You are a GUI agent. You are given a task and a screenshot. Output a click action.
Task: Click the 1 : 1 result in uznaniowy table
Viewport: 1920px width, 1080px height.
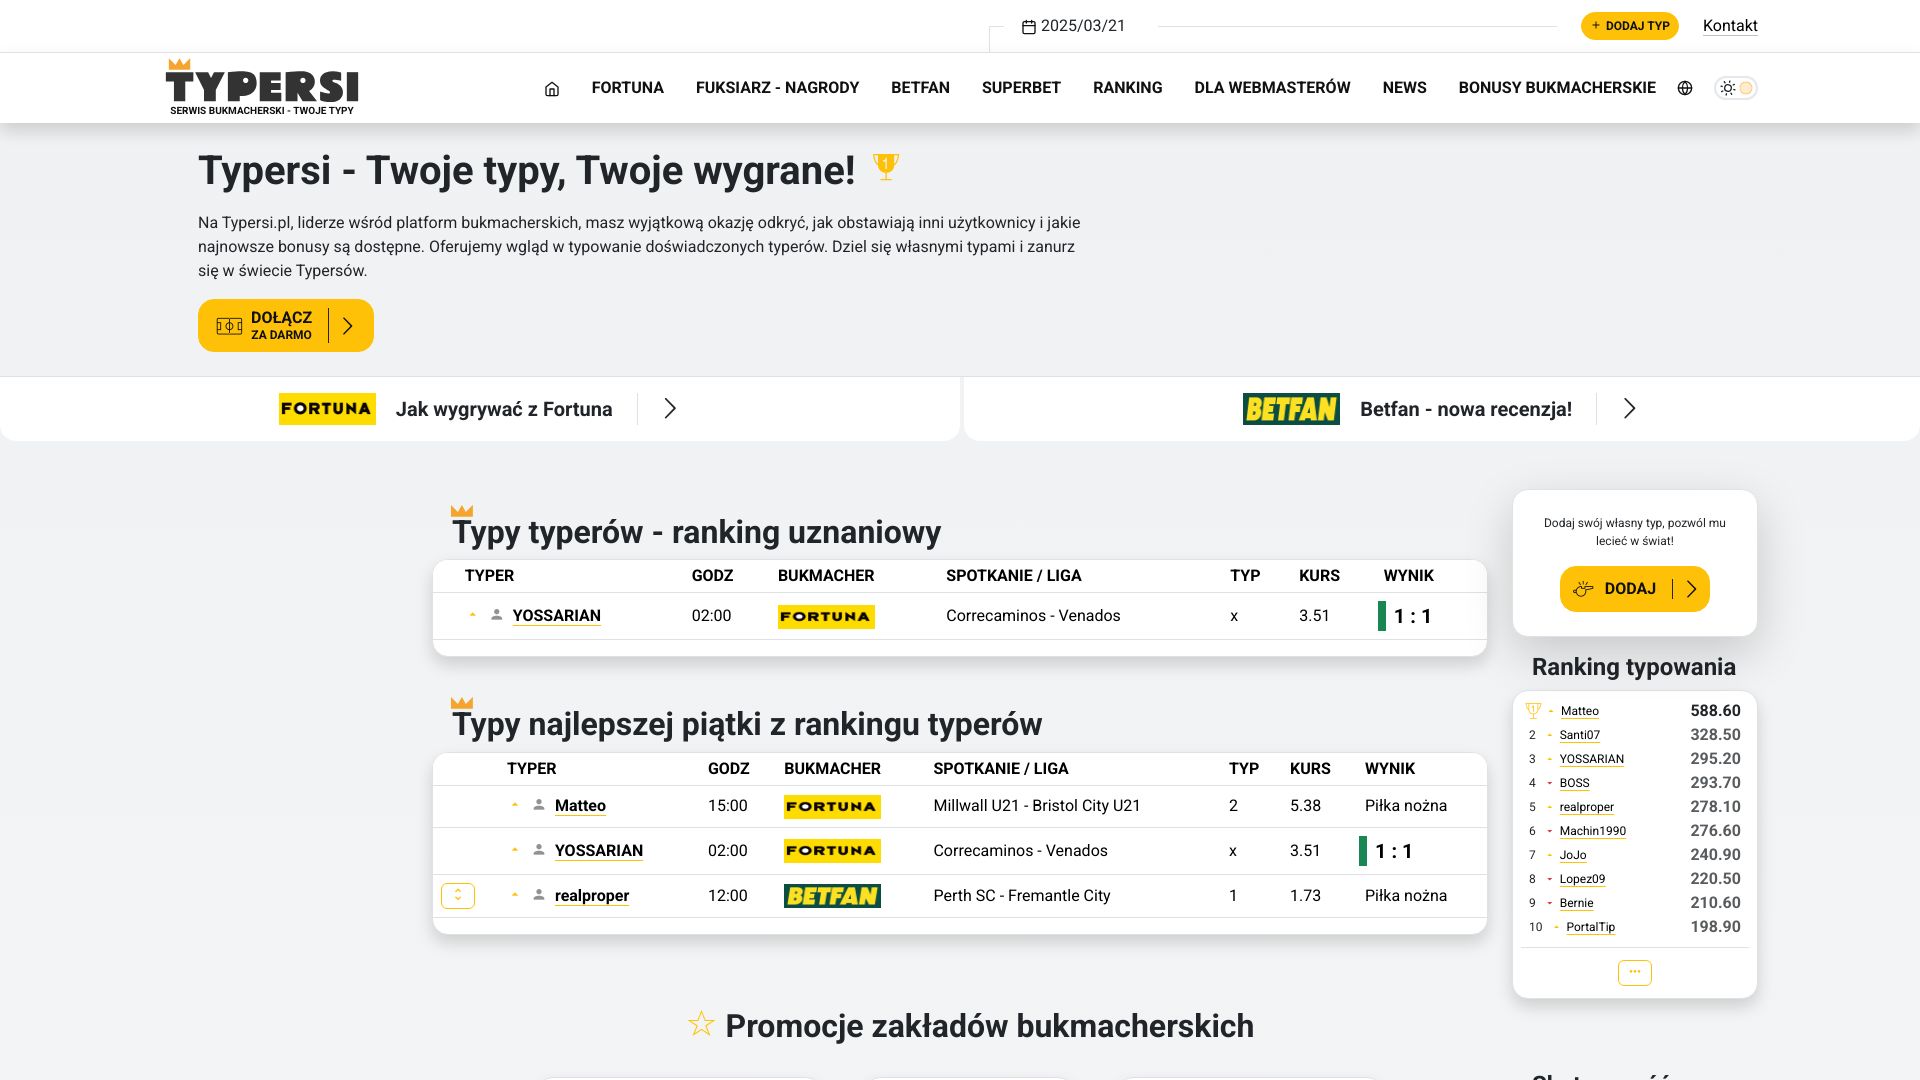[1413, 617]
